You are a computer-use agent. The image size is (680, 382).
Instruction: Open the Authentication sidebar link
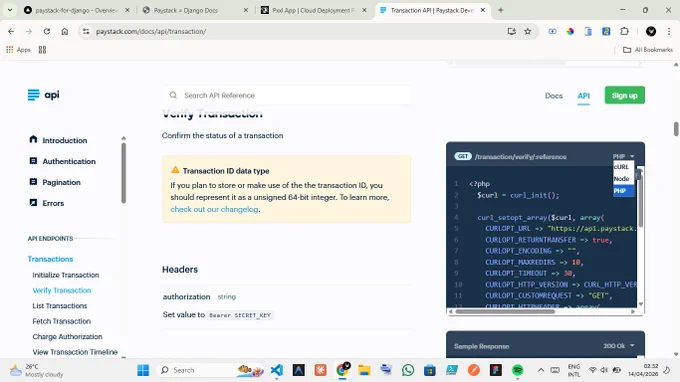point(69,161)
